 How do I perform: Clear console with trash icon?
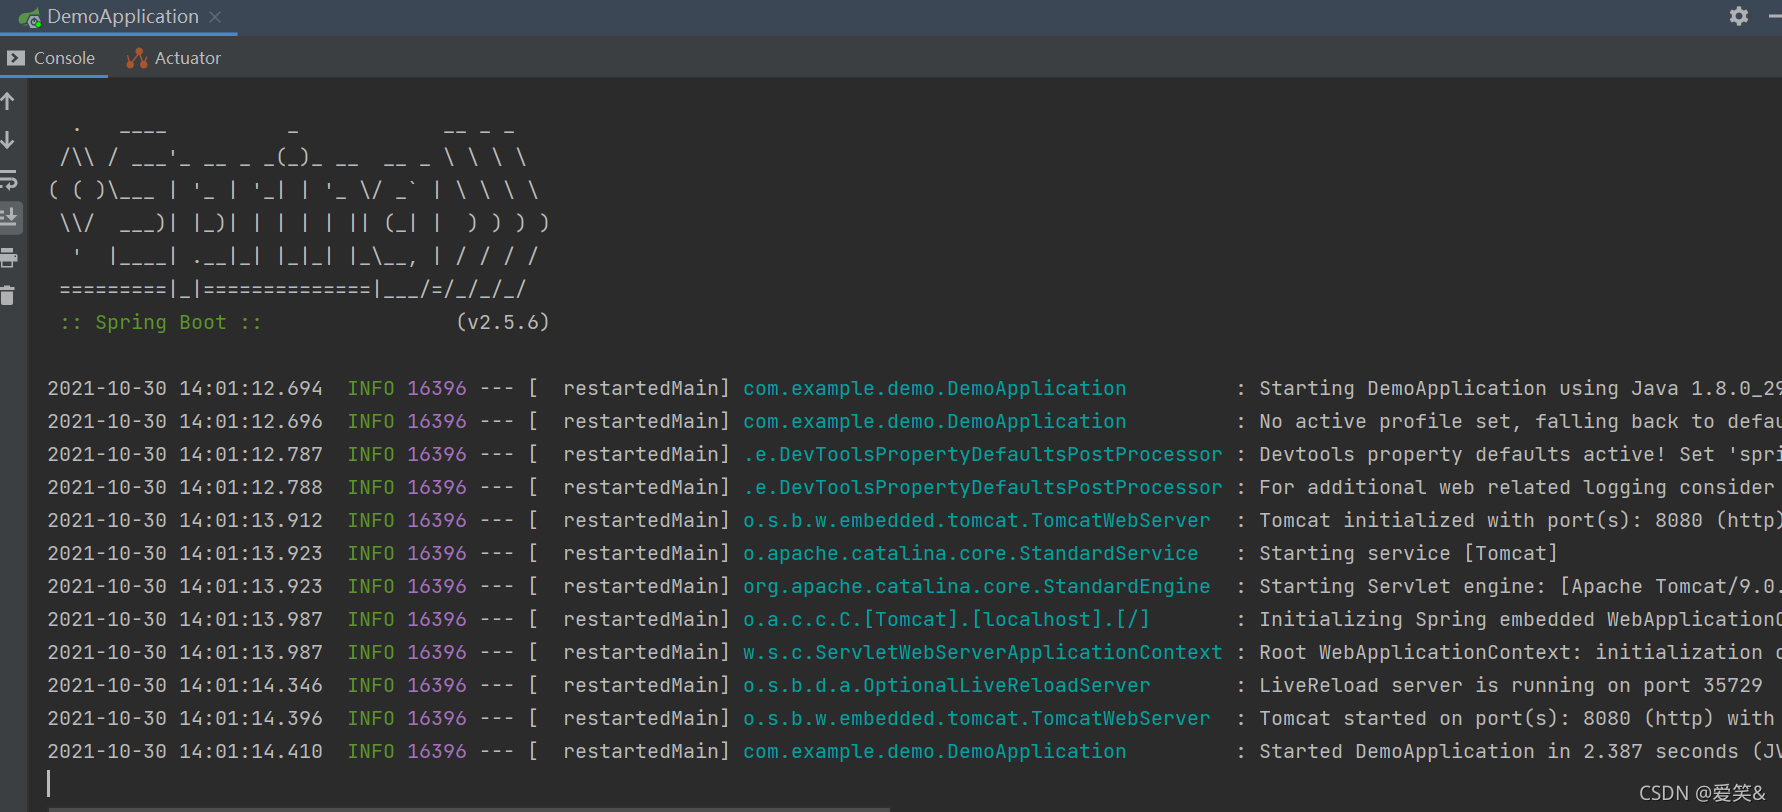(x=8, y=295)
